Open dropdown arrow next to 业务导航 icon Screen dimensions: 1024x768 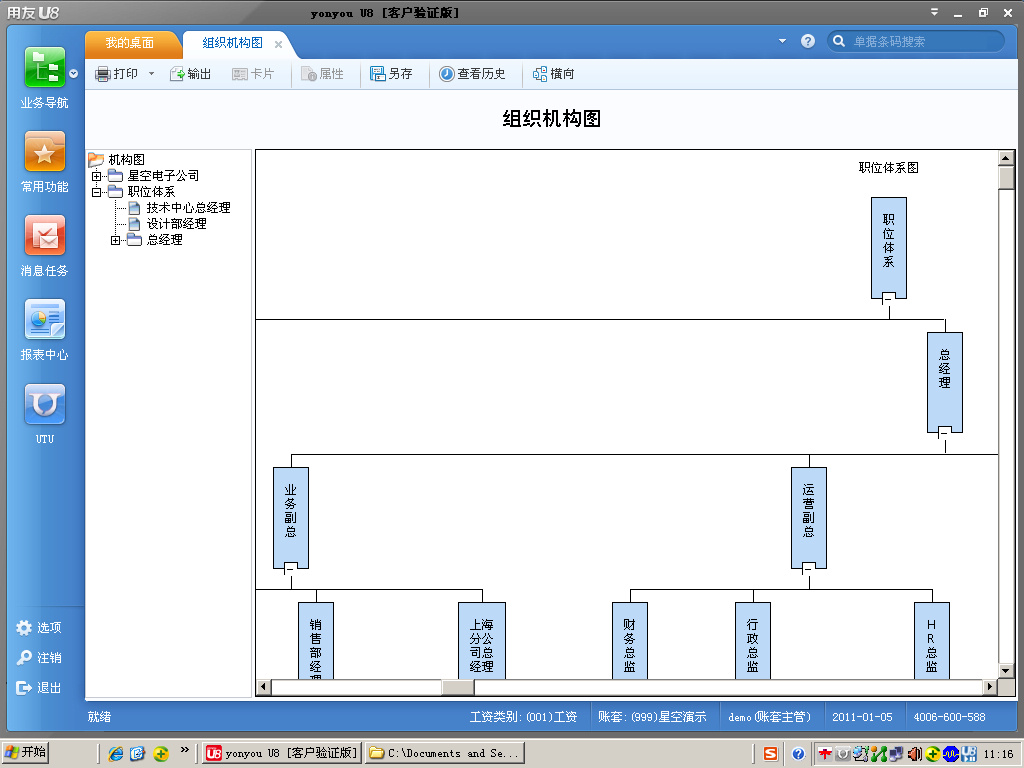(x=74, y=74)
